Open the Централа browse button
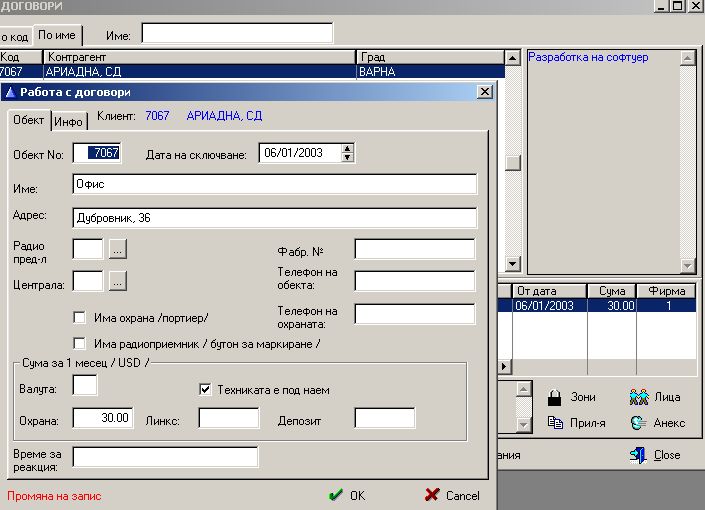The width and height of the screenshot is (705, 510). (x=117, y=281)
